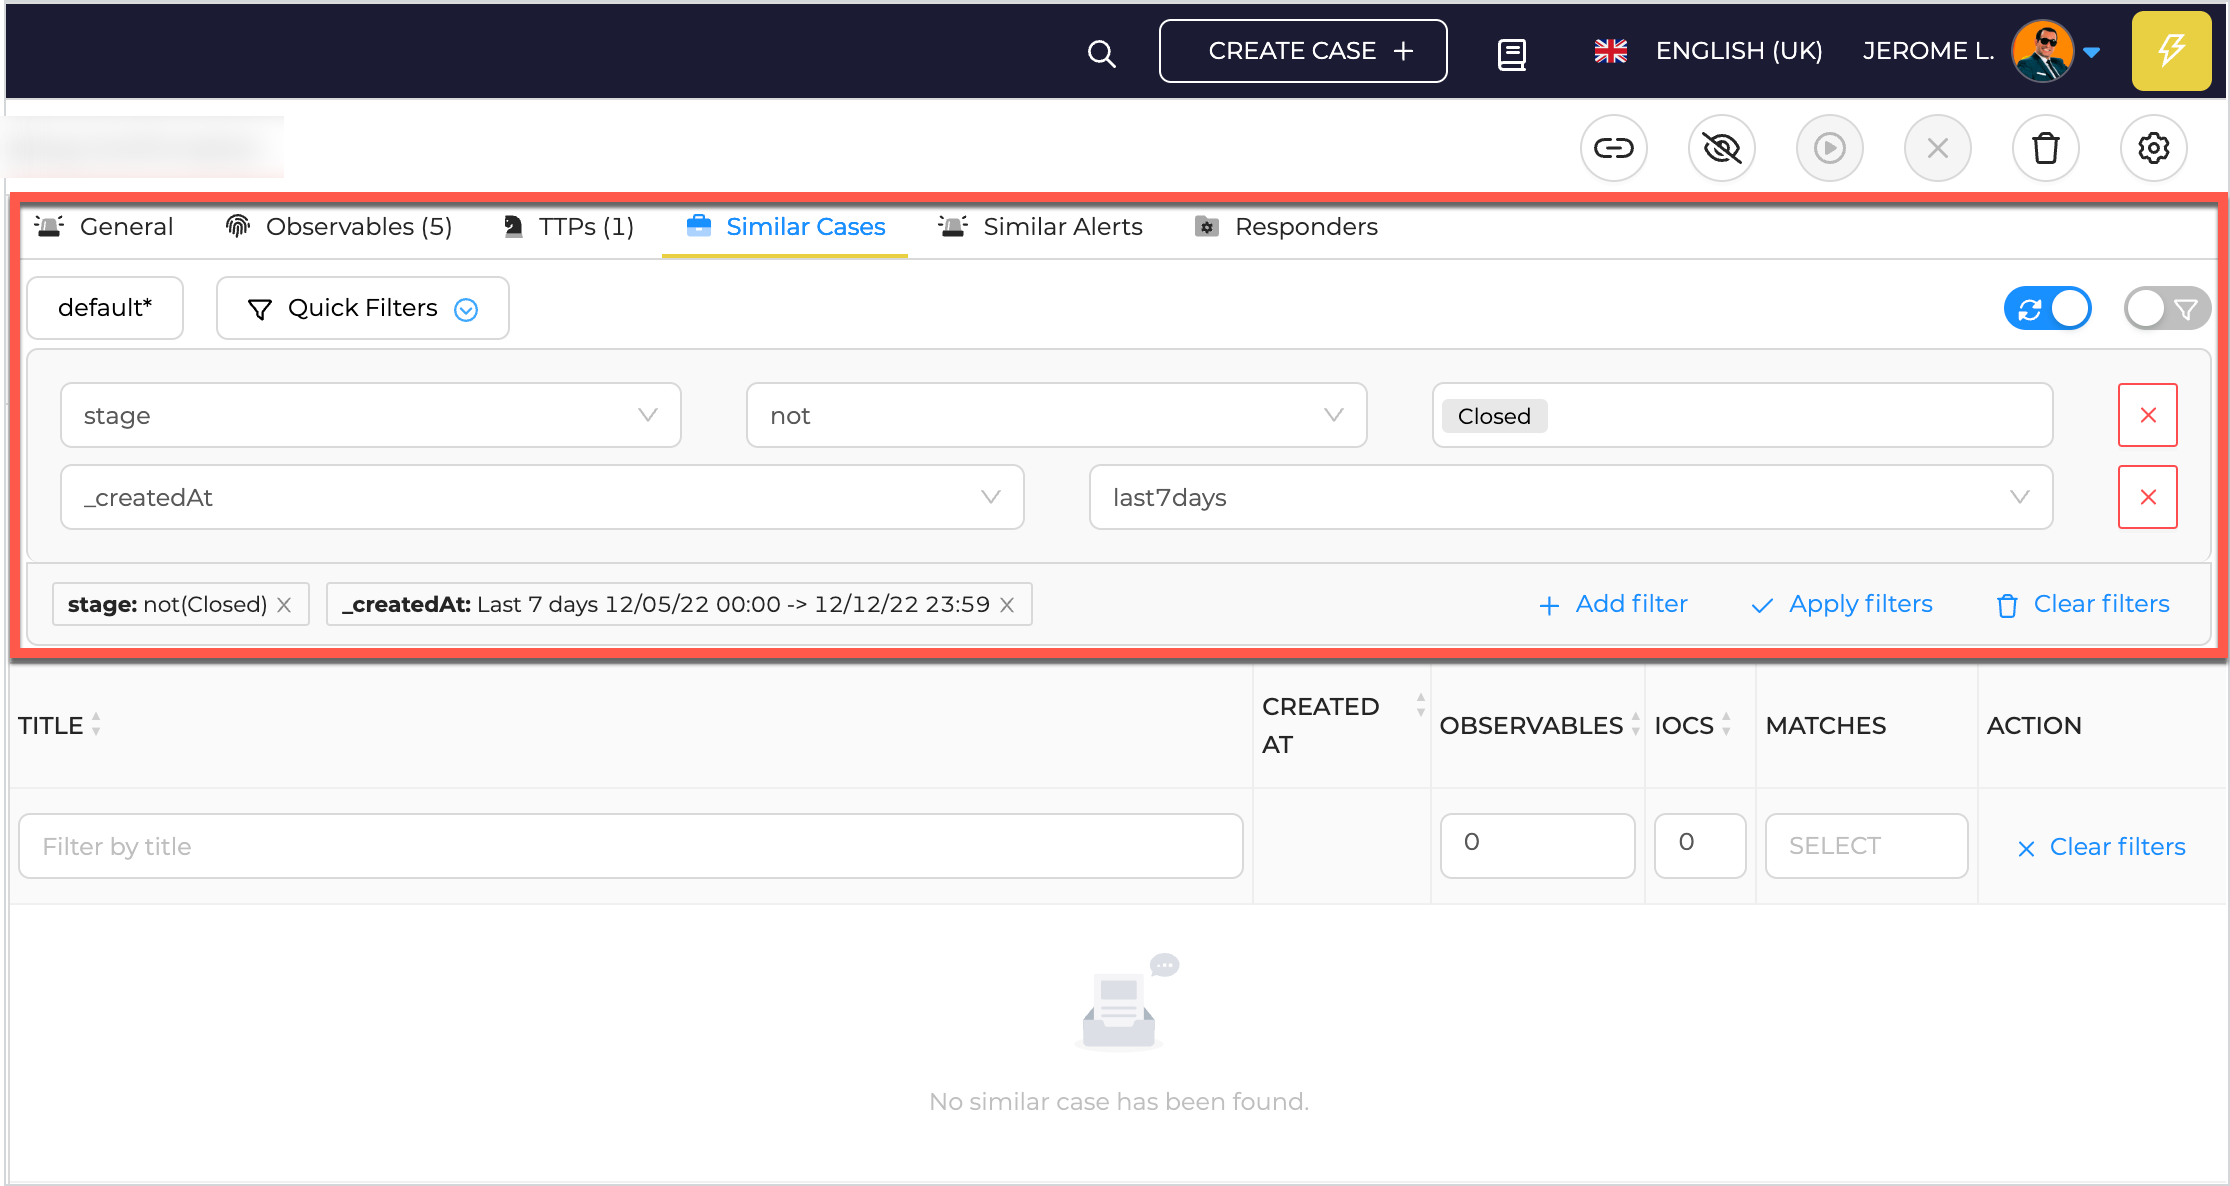Click the grey X close case button
Image resolution: width=2230 pixels, height=1186 pixels.
(x=1937, y=148)
